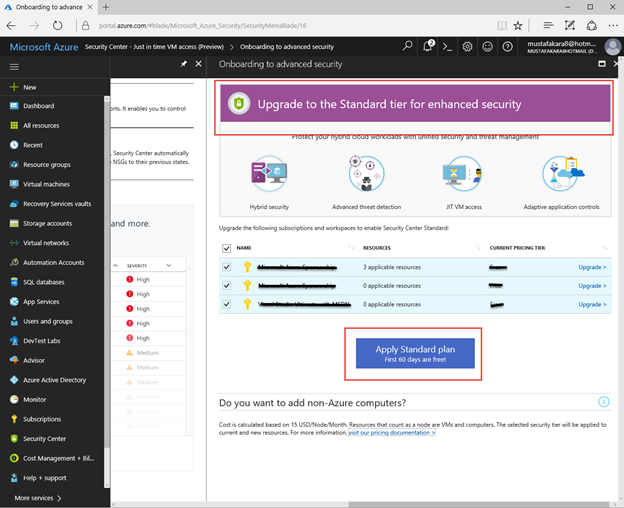Click Upgrade link in the third subscription row

592,304
